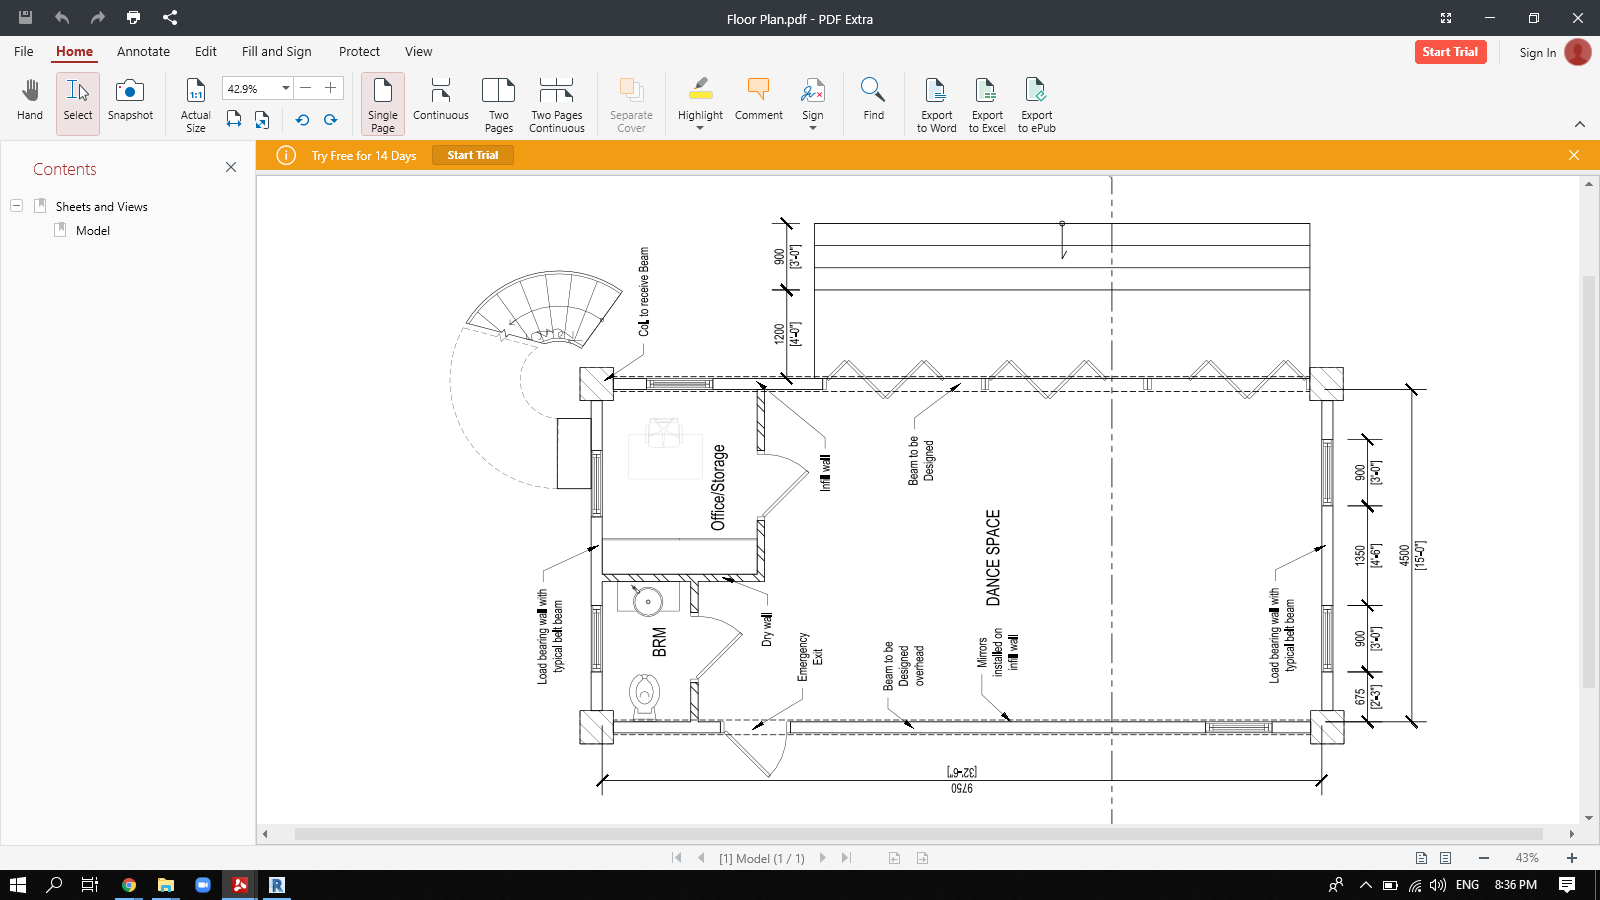This screenshot has height=900, width=1600.
Task: Toggle Continuous page view
Action: (440, 100)
